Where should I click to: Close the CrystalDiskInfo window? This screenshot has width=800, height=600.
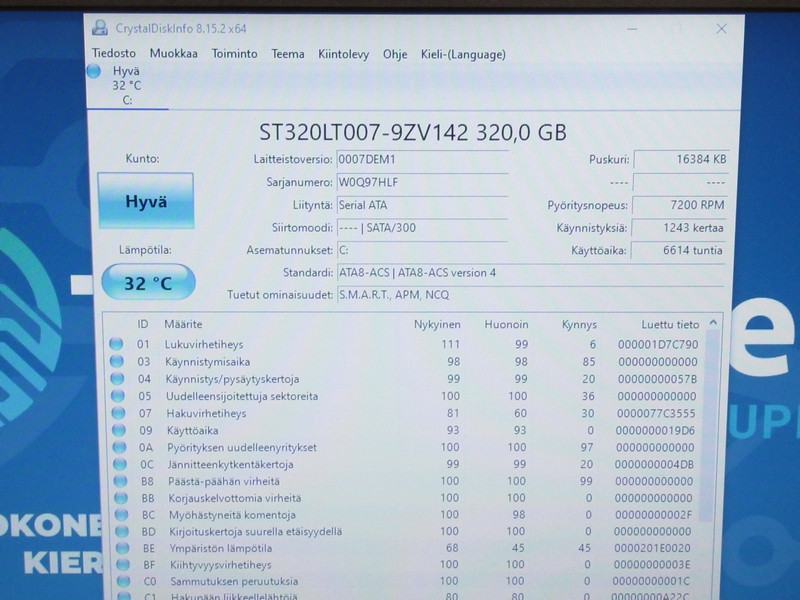[x=721, y=29]
